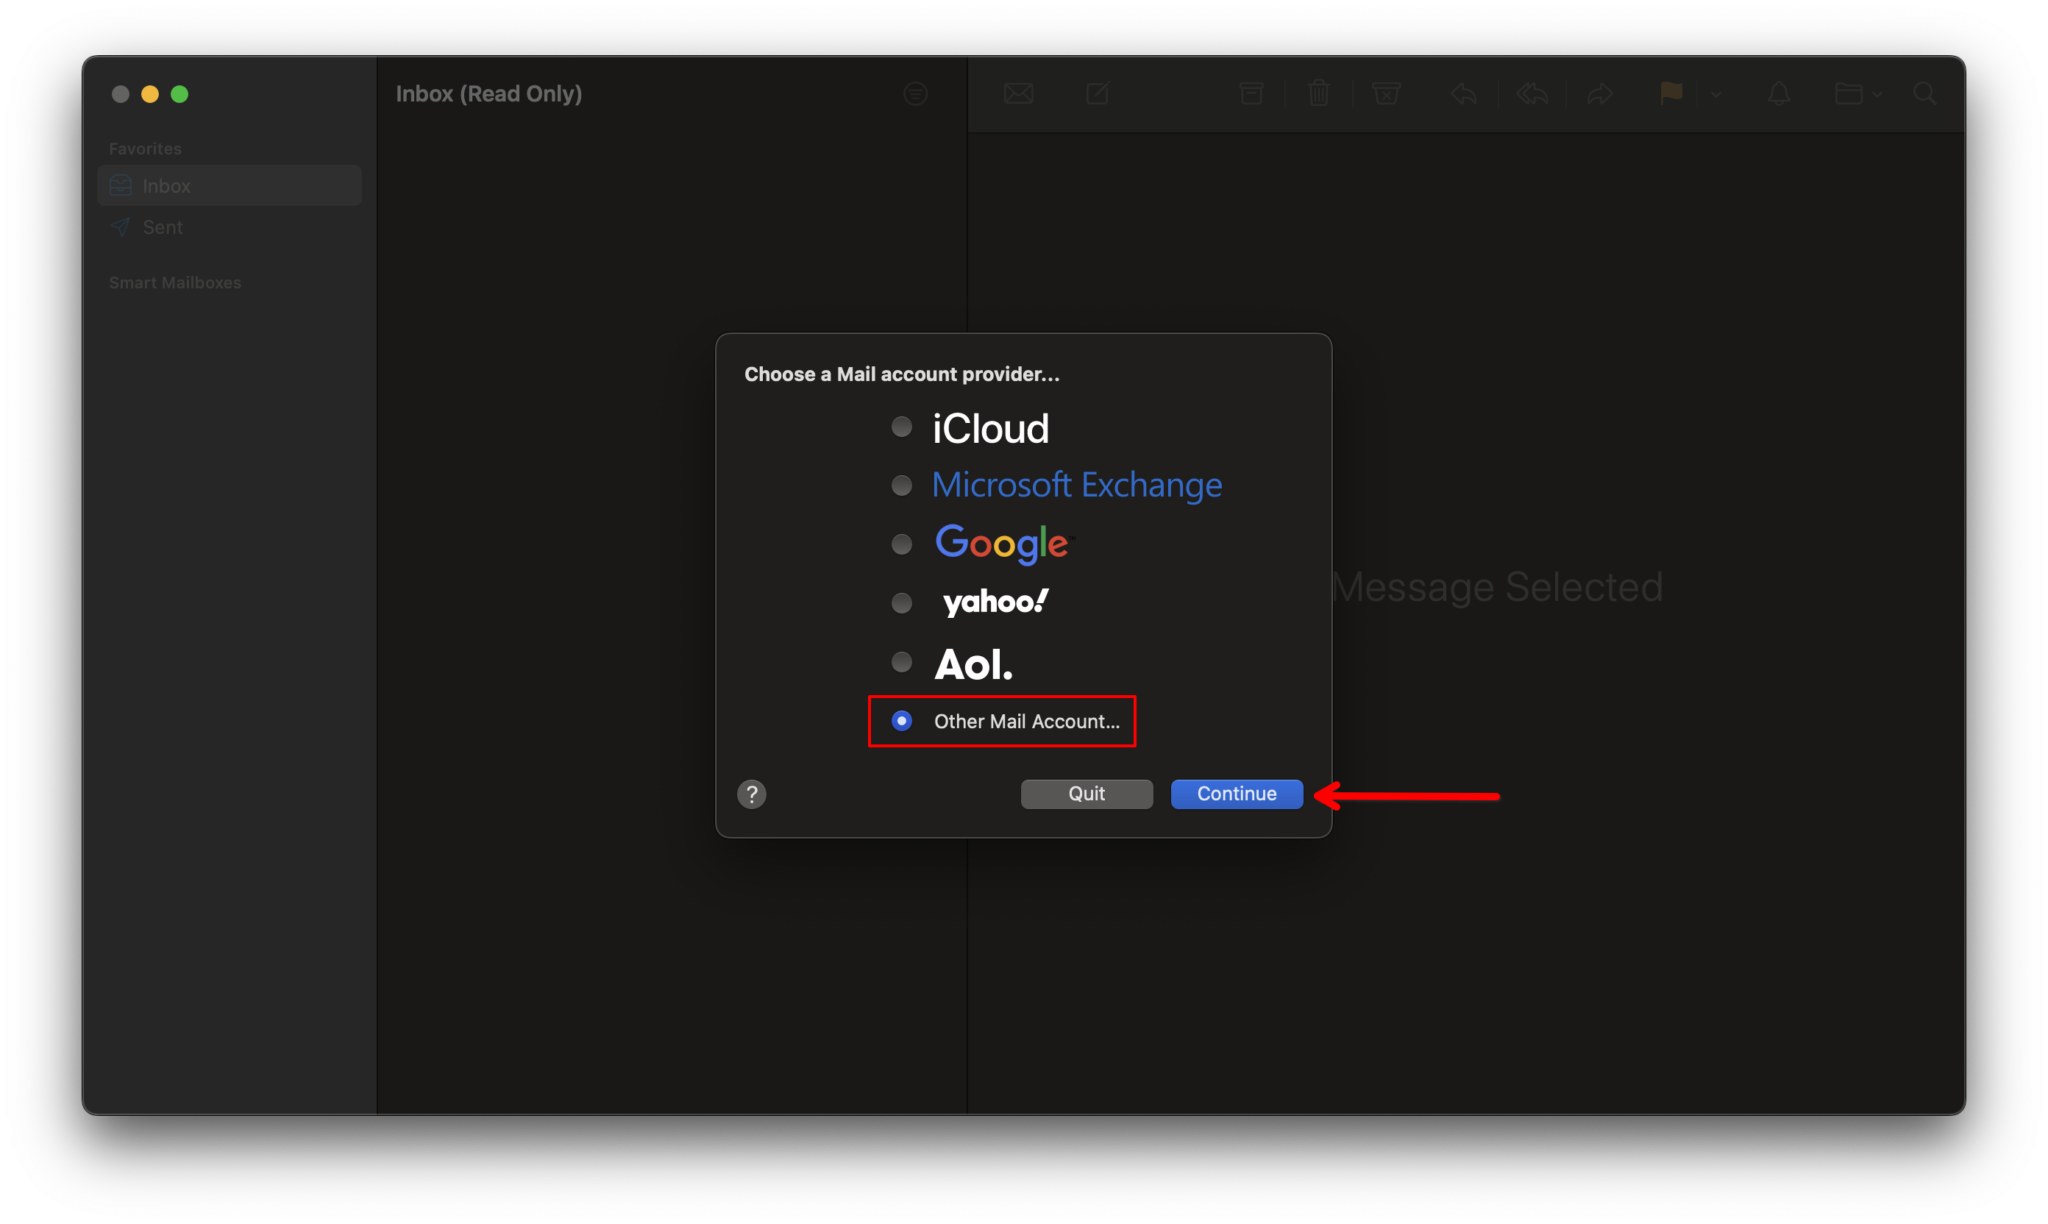Click the compose new message icon
This screenshot has width=2048, height=1224.
[1097, 94]
